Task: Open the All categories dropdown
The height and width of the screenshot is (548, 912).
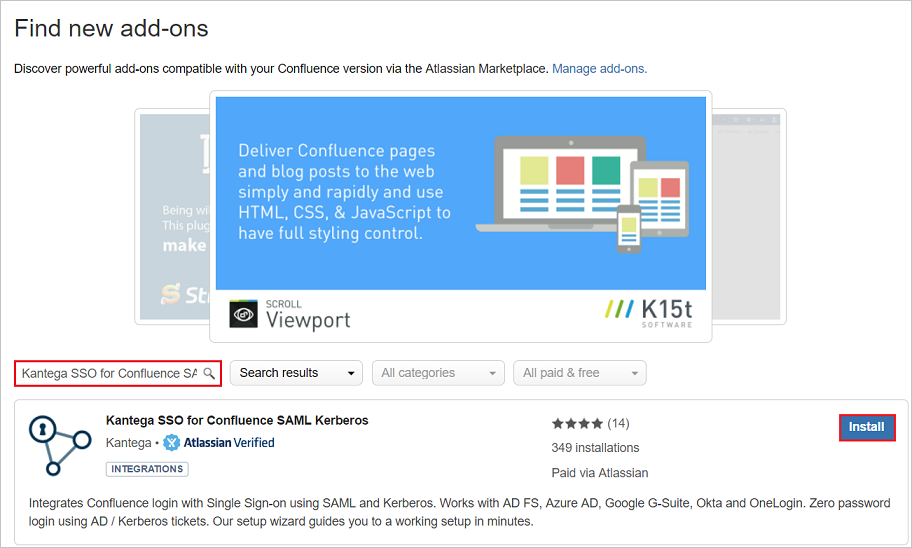Action: [x=438, y=373]
